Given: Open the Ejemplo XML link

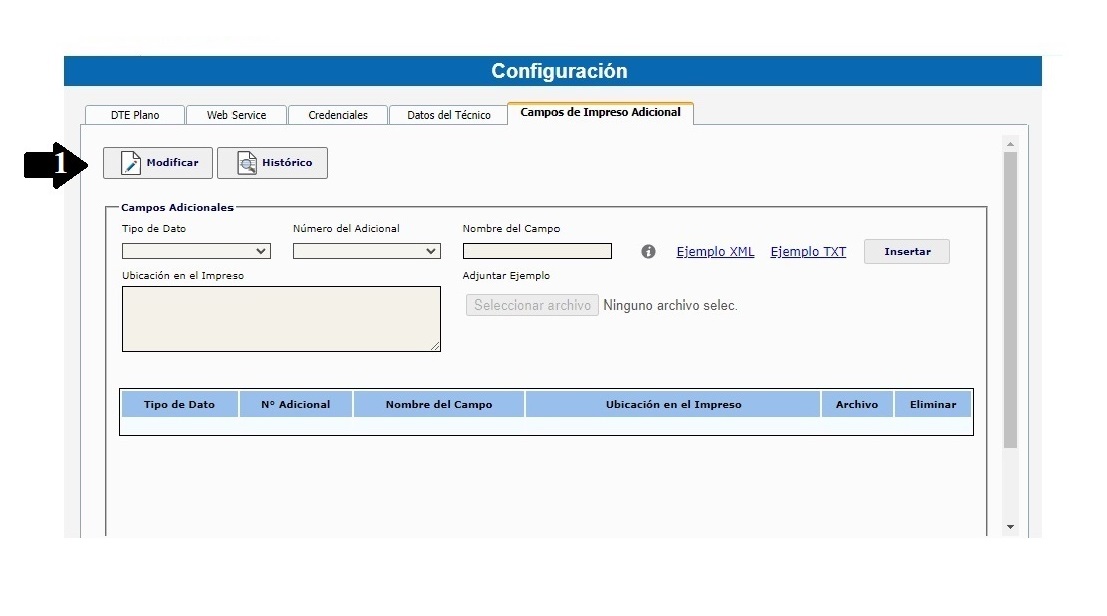Looking at the screenshot, I should click(714, 251).
